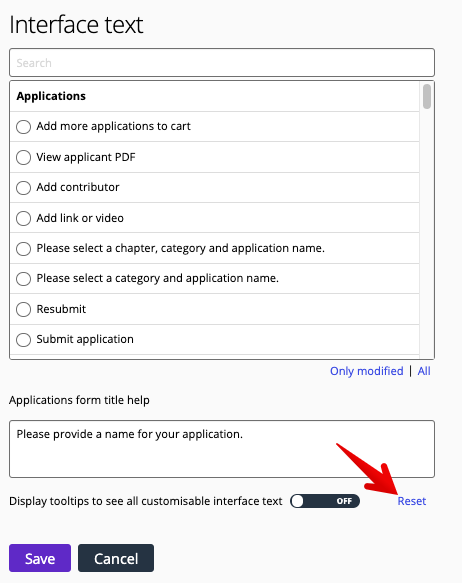Click the 'Resubmit' label text
The width and height of the screenshot is (462, 583).
61,309
